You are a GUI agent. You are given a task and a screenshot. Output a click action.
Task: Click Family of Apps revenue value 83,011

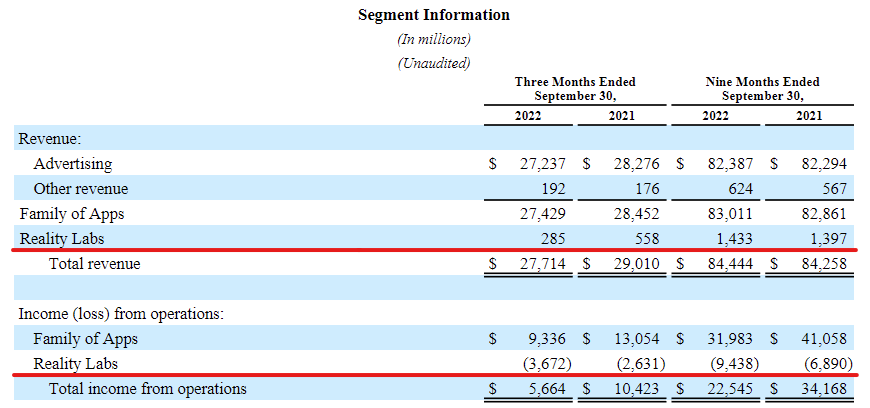tap(730, 213)
